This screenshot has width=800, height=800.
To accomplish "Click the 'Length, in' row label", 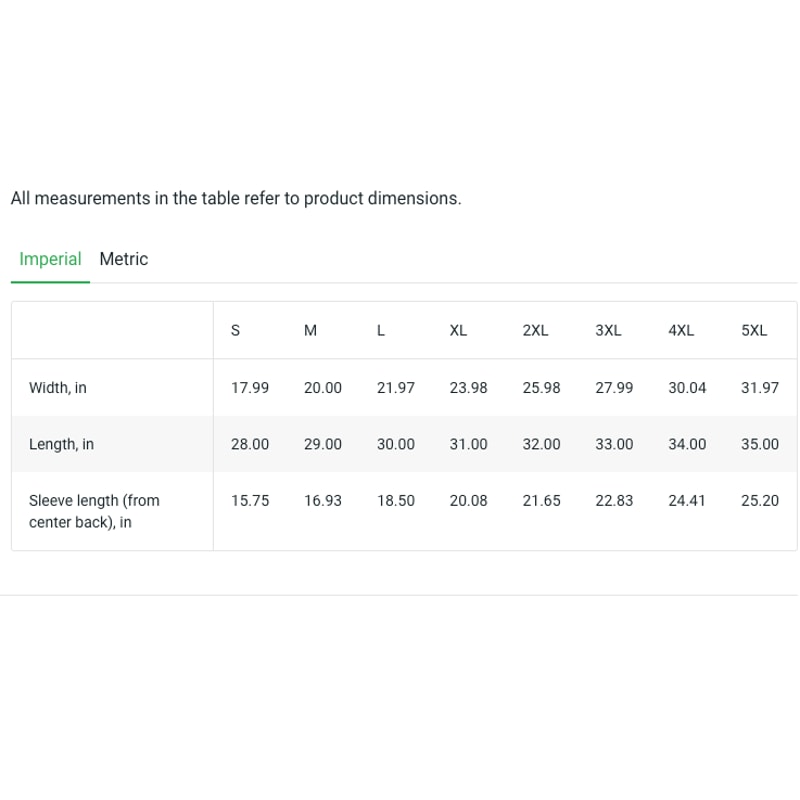I will tap(61, 444).
